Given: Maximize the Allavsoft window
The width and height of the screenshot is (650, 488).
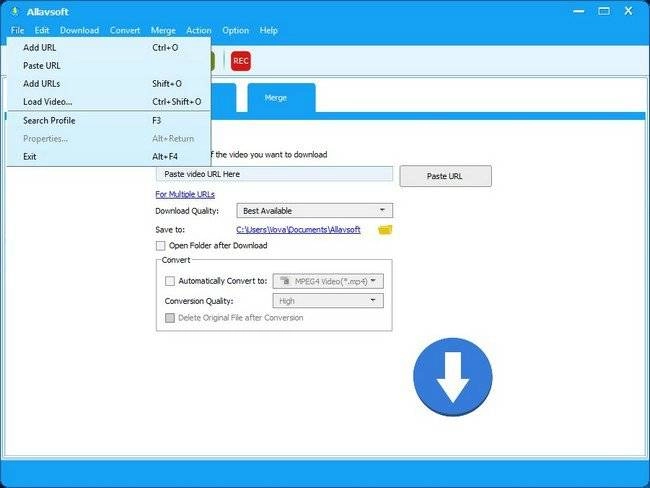Looking at the screenshot, I should point(604,11).
